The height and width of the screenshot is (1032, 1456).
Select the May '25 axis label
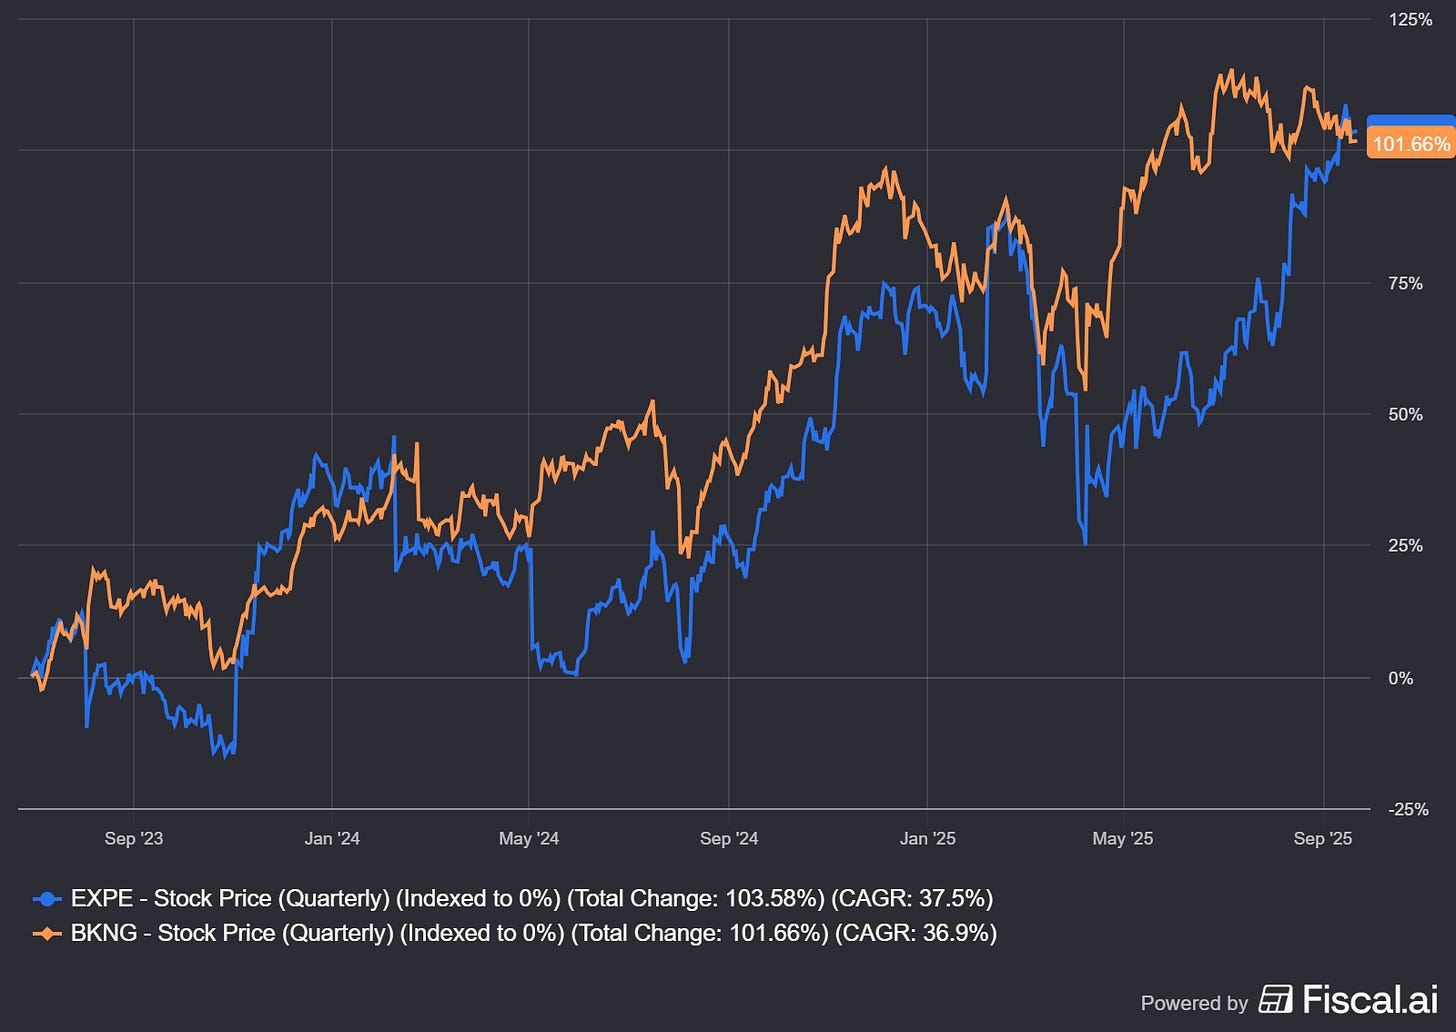pyautogui.click(x=1122, y=839)
